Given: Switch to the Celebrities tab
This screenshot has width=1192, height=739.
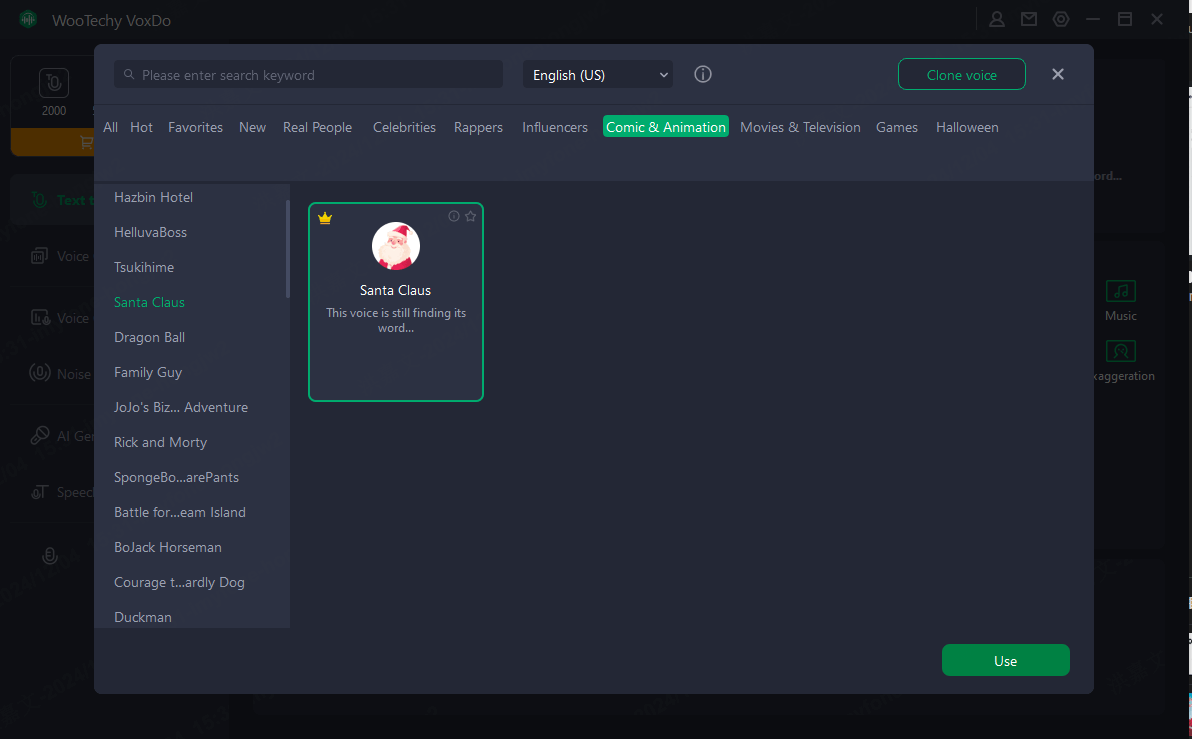Looking at the screenshot, I should 404,127.
